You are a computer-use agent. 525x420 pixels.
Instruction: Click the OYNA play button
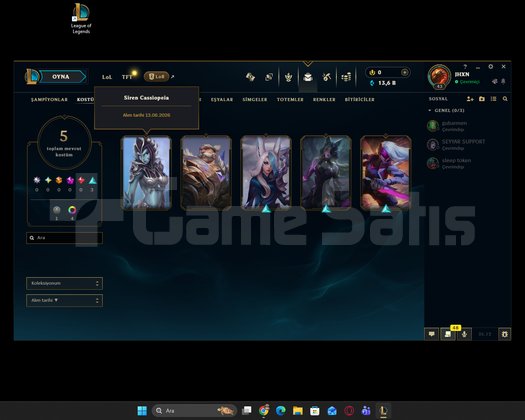(63, 77)
